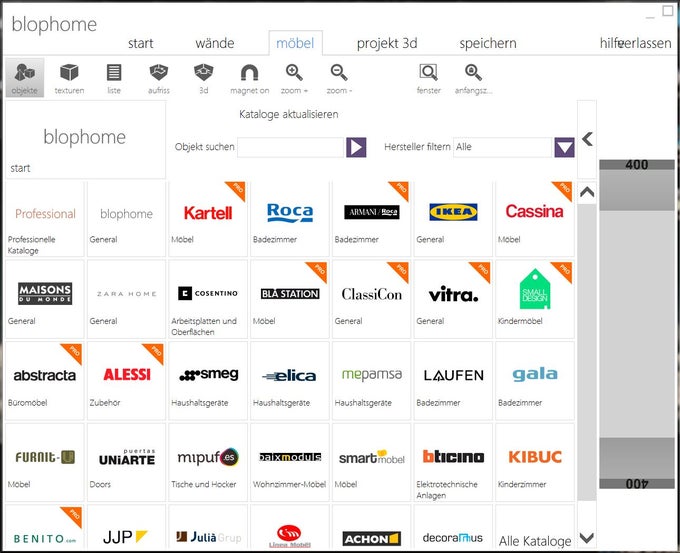This screenshot has width=680, height=553.
Task: Open the projekt 3d tab
Action: tap(387, 43)
